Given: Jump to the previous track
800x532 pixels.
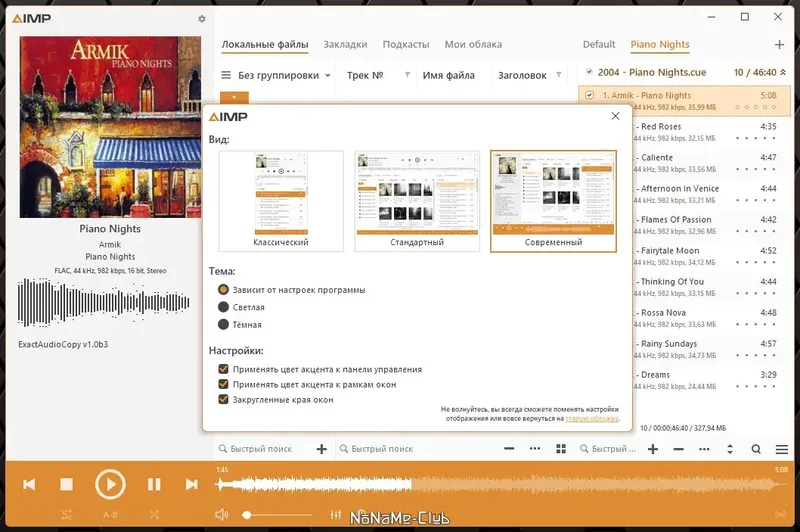Looking at the screenshot, I should point(29,484).
